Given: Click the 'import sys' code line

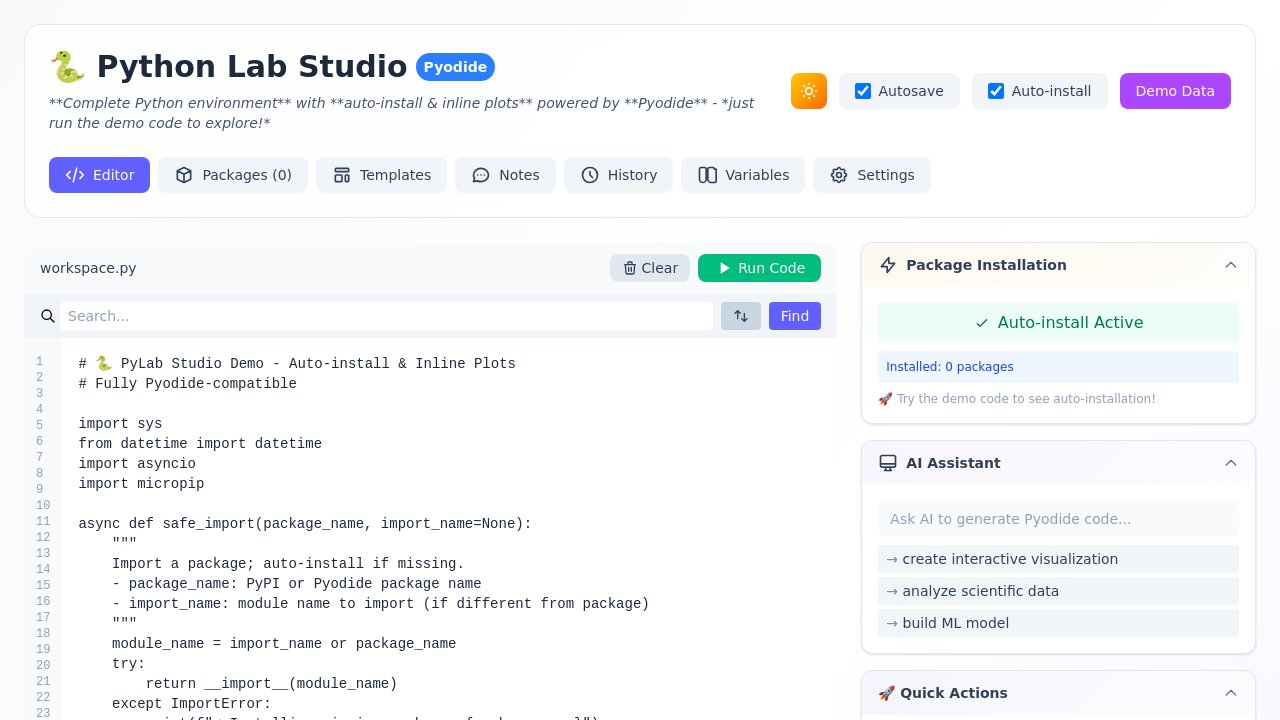Looking at the screenshot, I should click(x=120, y=424).
